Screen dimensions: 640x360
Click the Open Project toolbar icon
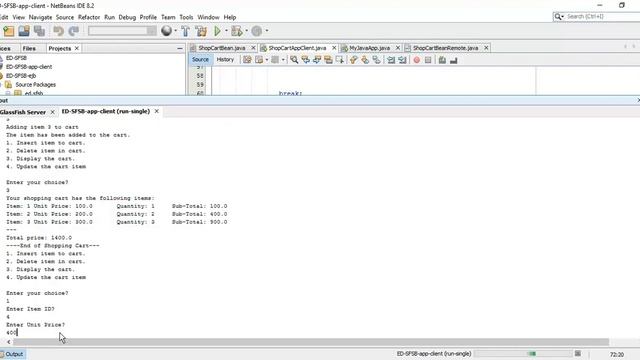24,31
